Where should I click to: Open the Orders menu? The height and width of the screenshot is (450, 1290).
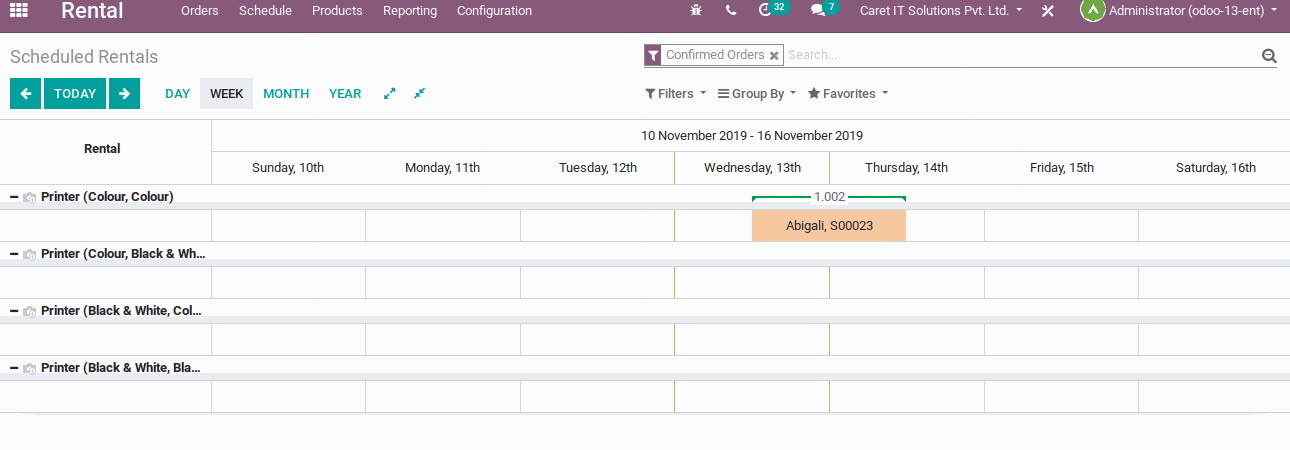point(200,11)
